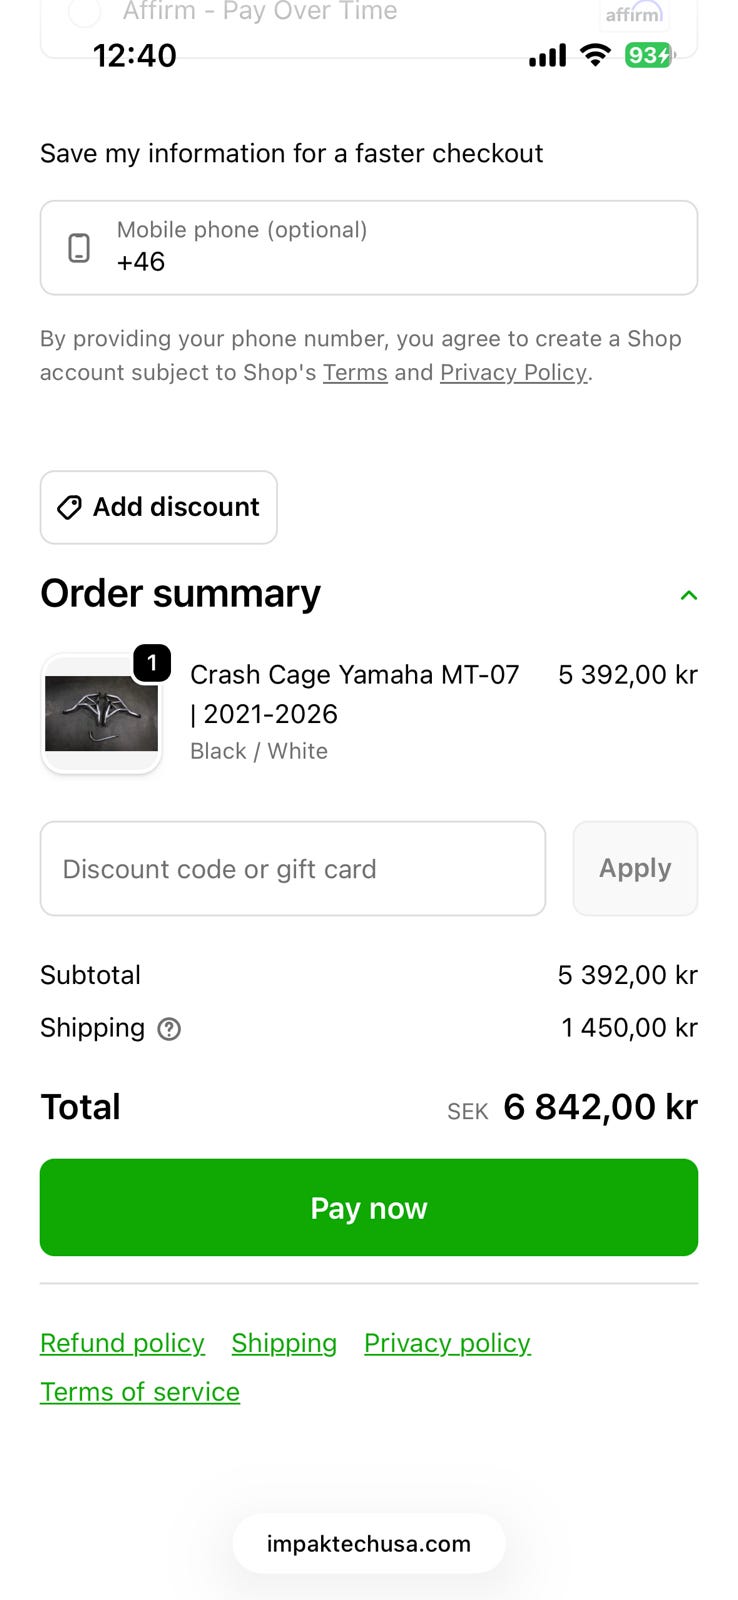Image resolution: width=738 pixels, height=1600 pixels.
Task: Click the Shipping help question mark icon
Action: point(170,1029)
